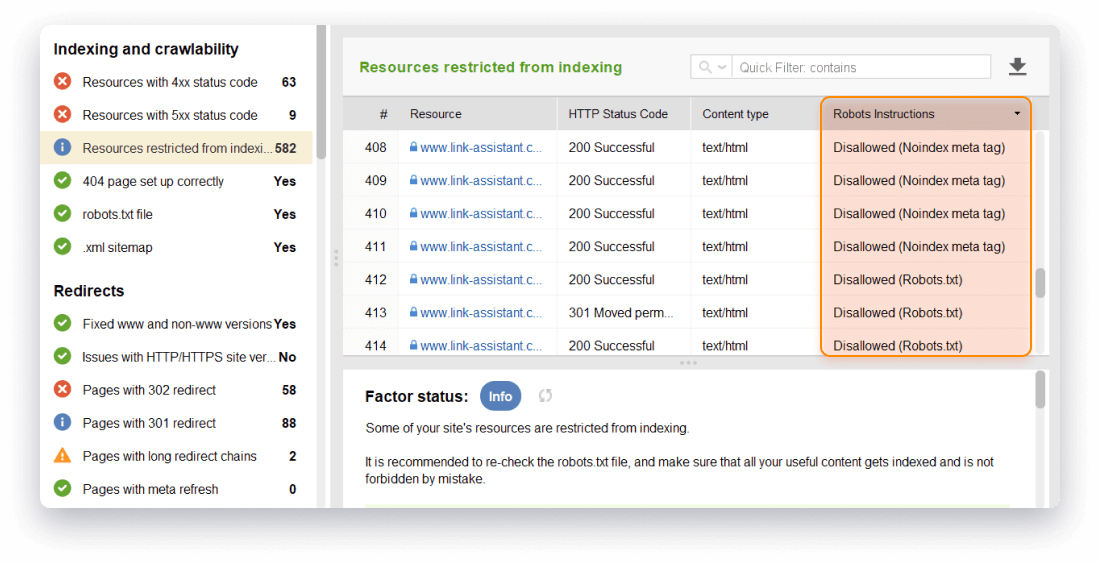This screenshot has width=1100, height=563.
Task: Click the left panel vertical scrollbar
Action: click(x=321, y=93)
